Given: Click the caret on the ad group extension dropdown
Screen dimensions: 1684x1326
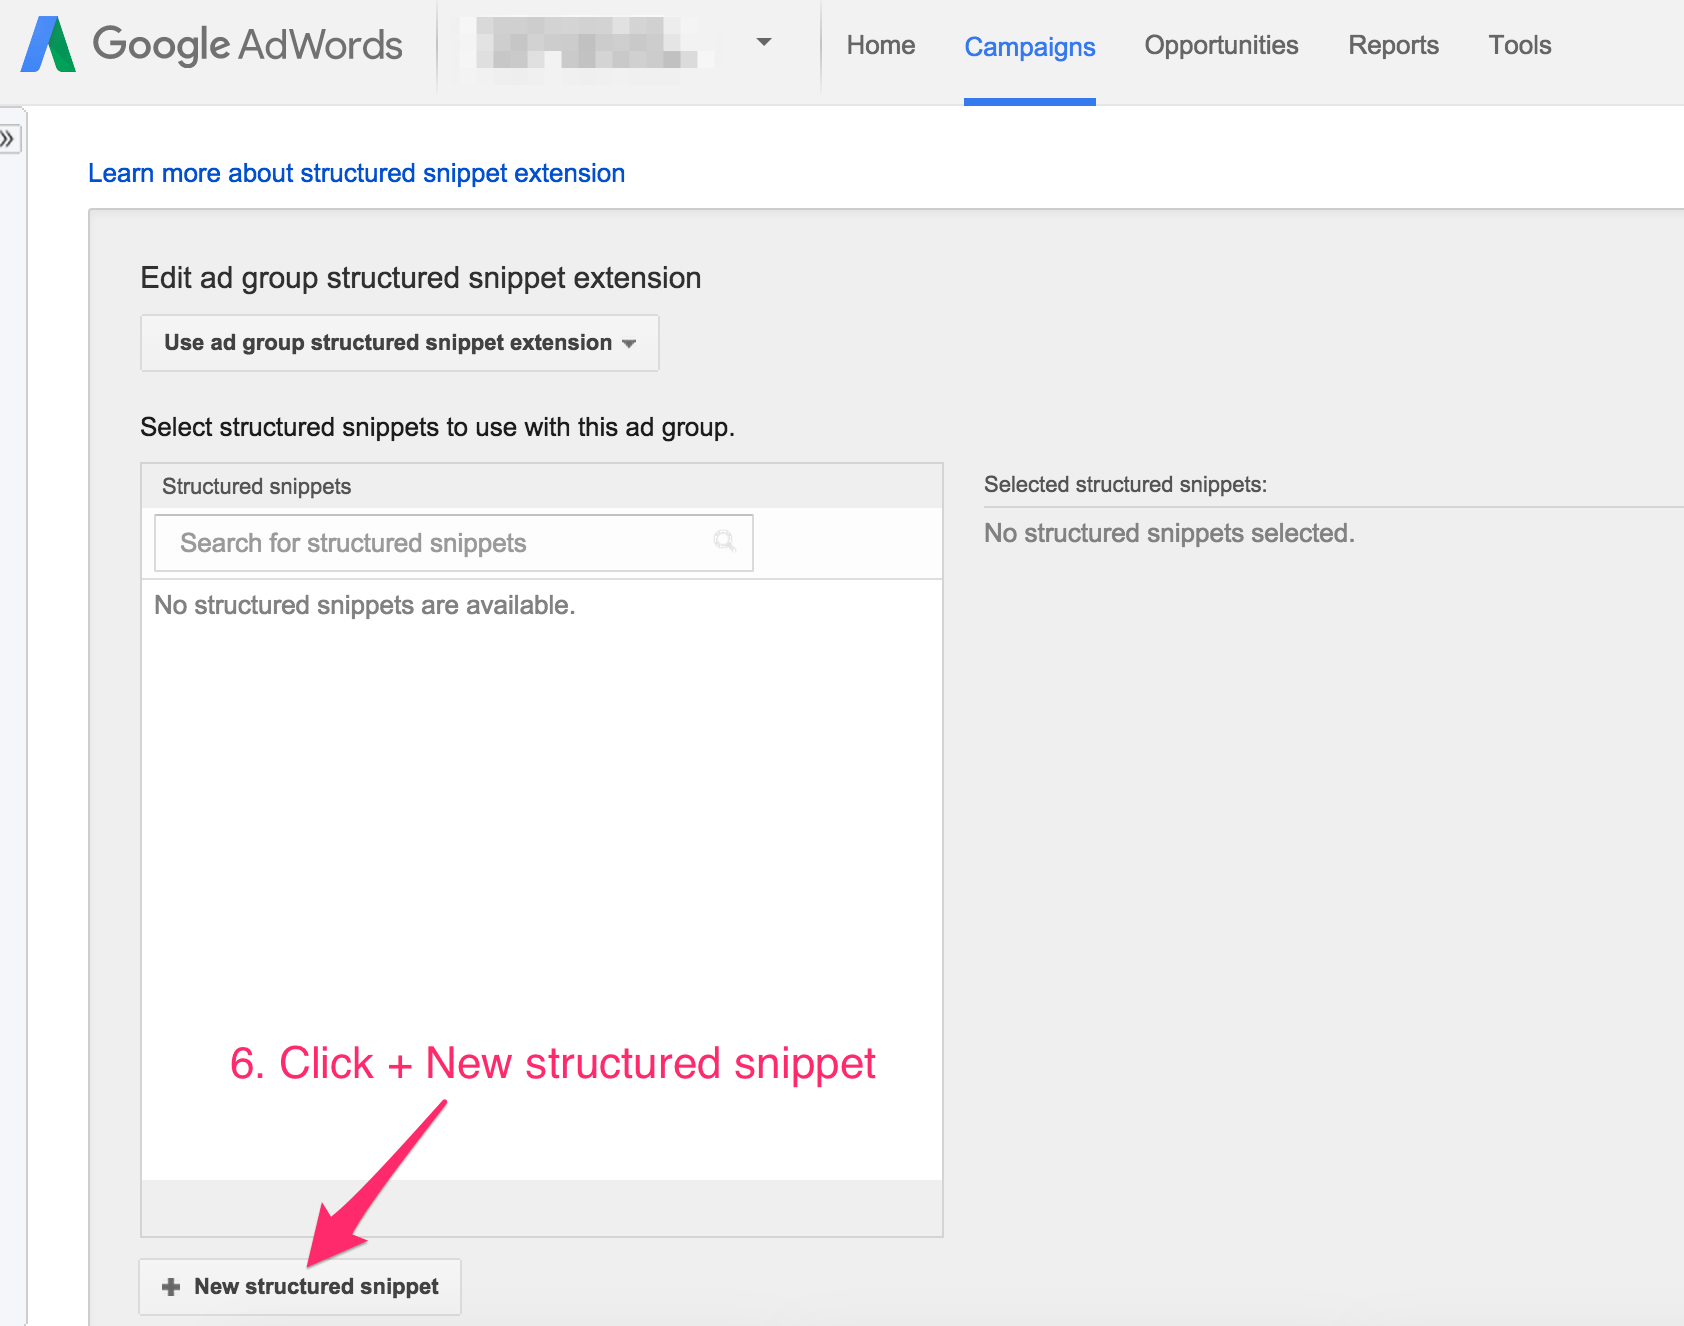Looking at the screenshot, I should click(629, 343).
